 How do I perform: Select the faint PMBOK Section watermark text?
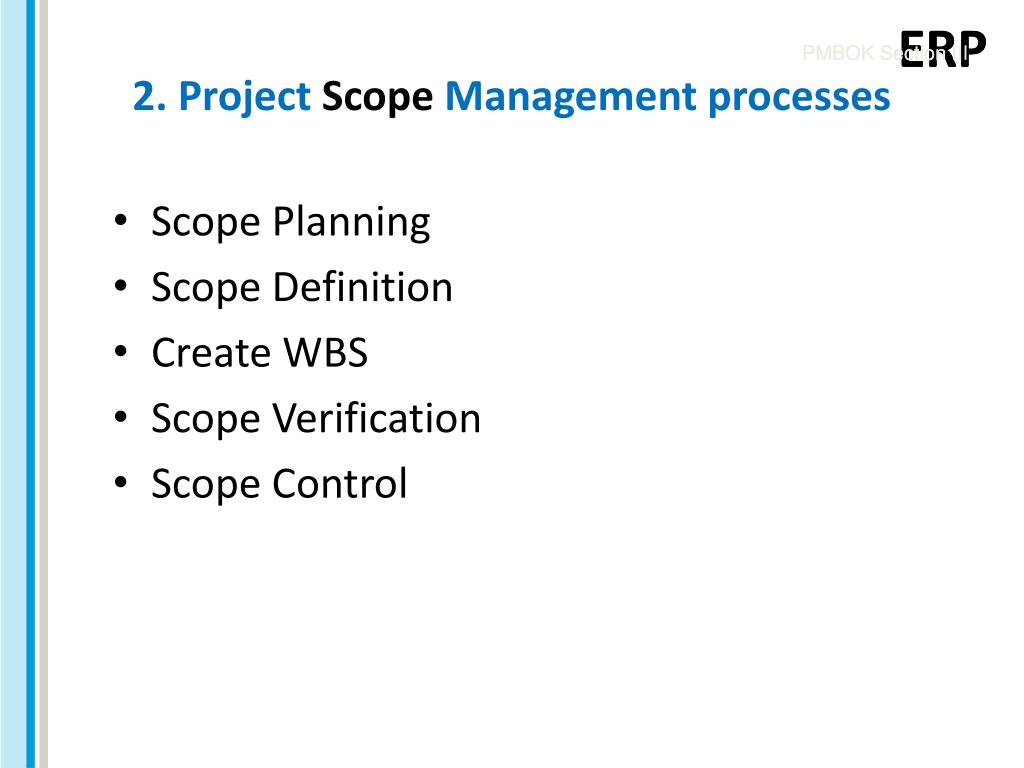pos(884,53)
